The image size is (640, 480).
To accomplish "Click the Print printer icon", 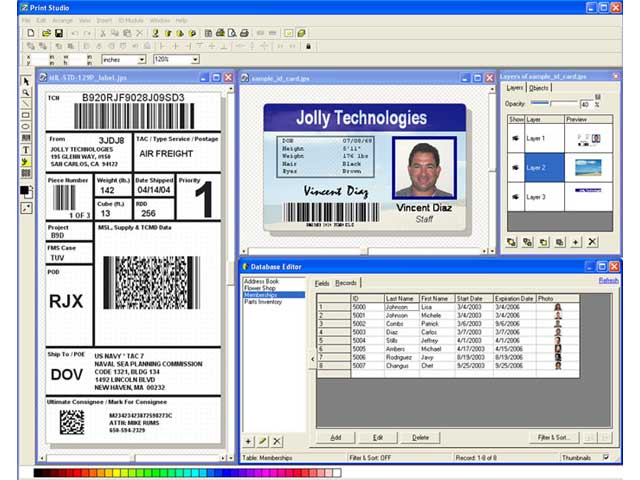I will 244,33.
